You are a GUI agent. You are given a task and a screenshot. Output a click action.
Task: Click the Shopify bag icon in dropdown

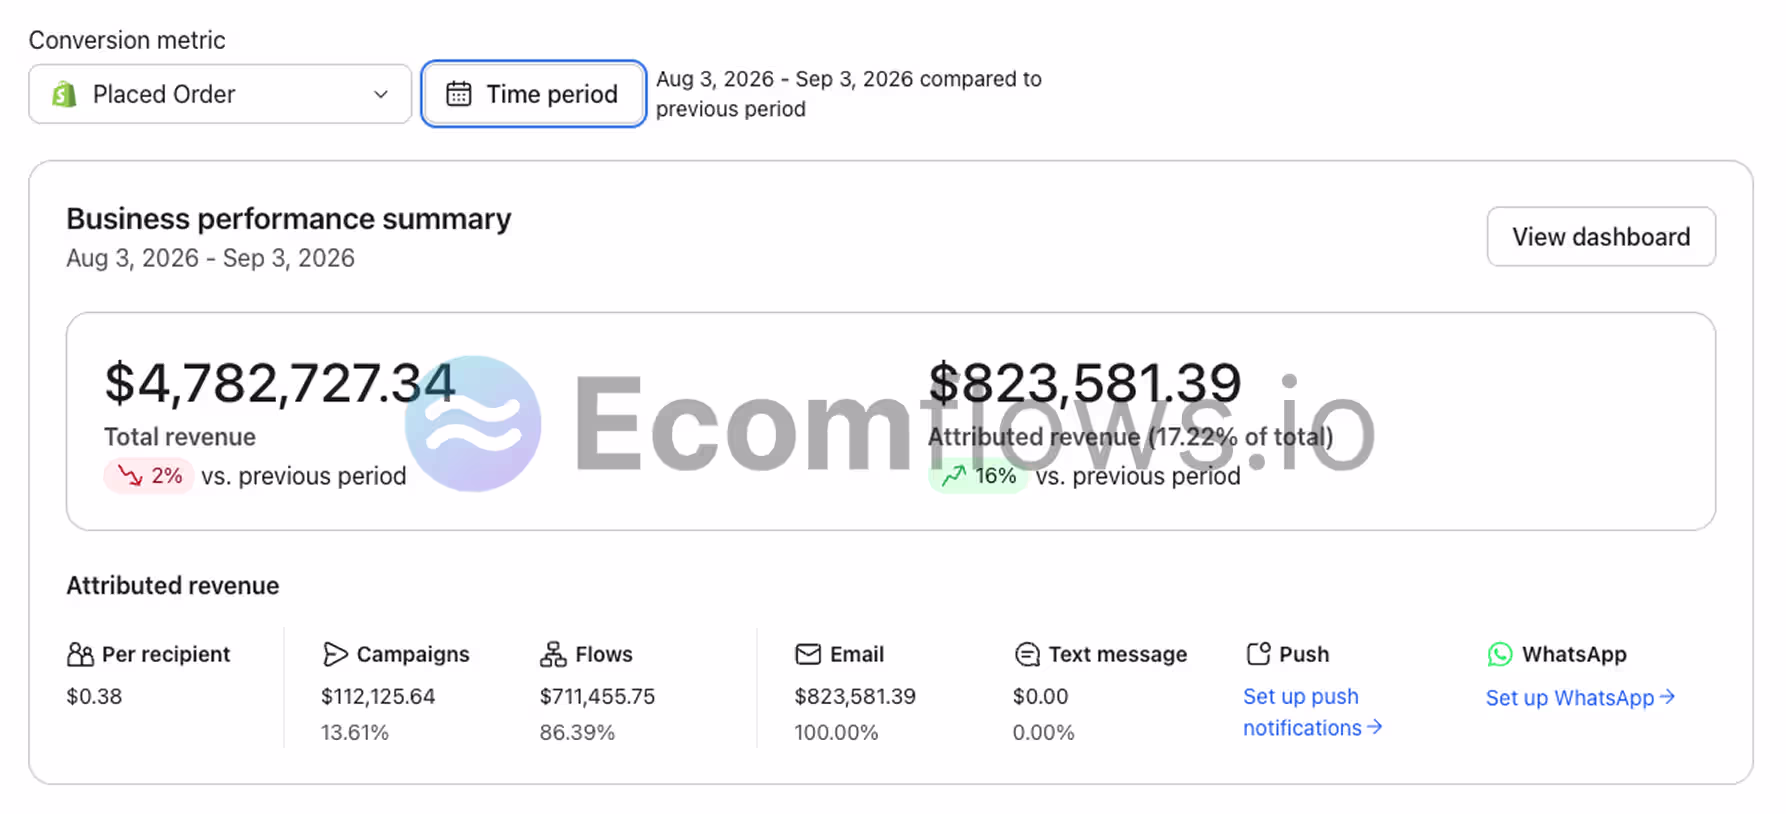[64, 94]
